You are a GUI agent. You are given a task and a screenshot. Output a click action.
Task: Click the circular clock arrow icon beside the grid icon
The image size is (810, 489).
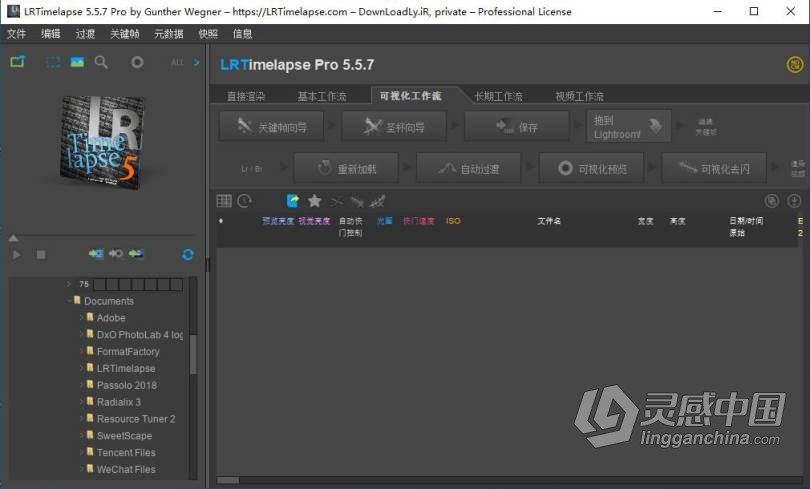[244, 201]
